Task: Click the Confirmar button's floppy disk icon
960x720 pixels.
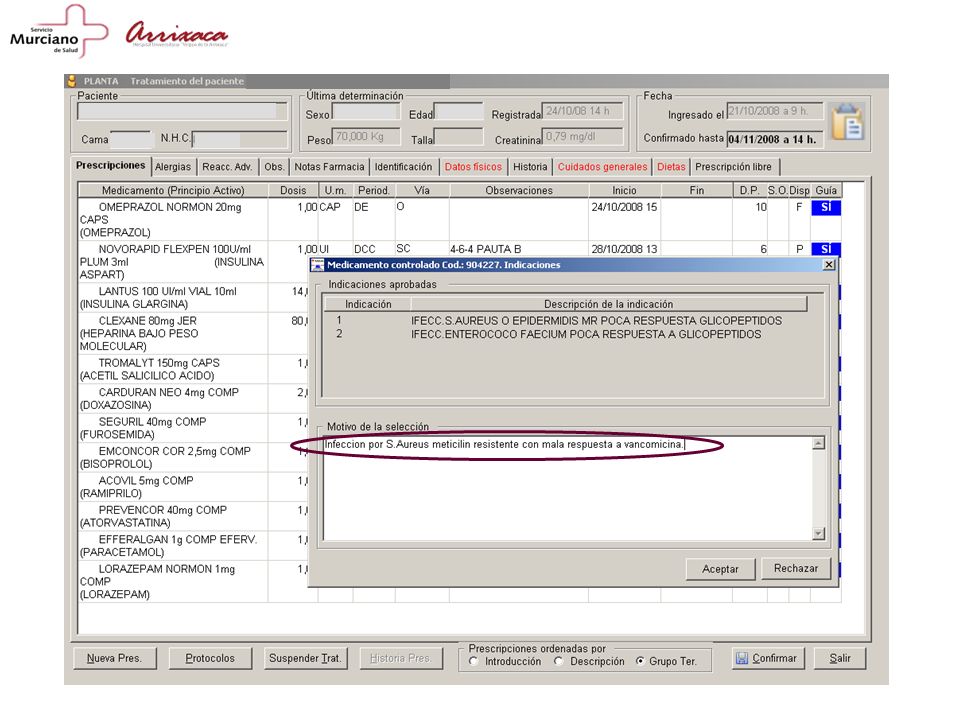Action: pyautogui.click(x=742, y=658)
